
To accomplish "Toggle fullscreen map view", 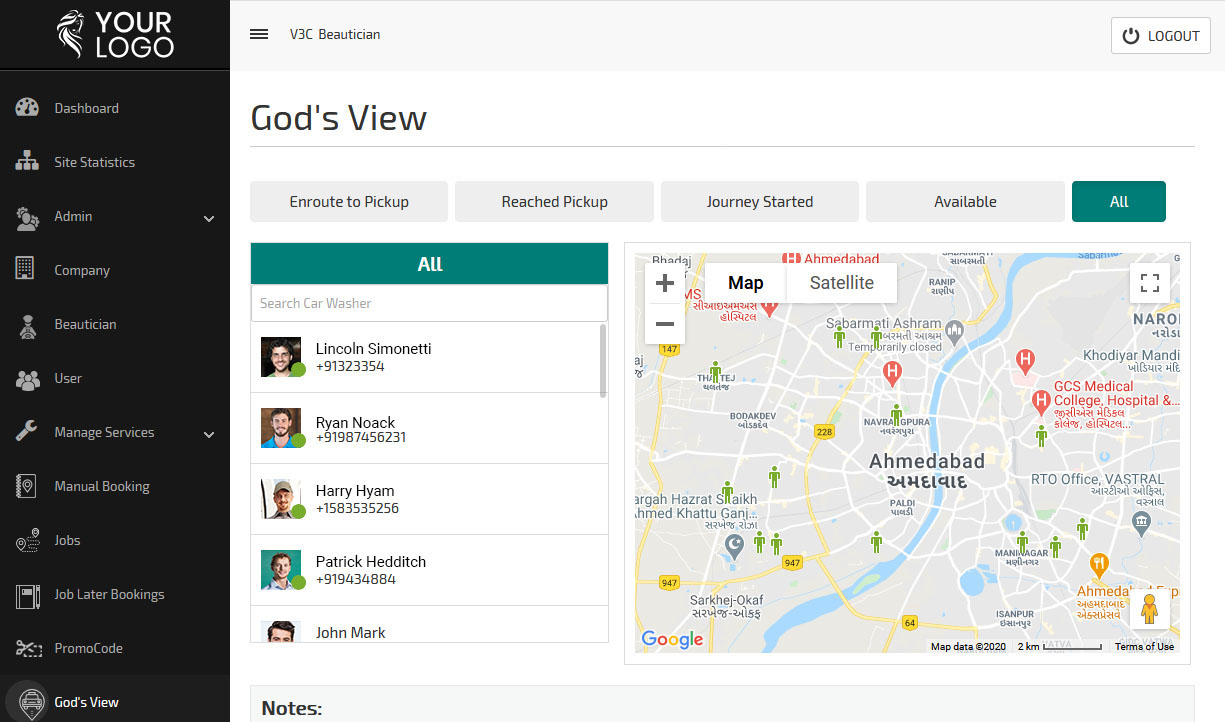I will pos(1150,283).
